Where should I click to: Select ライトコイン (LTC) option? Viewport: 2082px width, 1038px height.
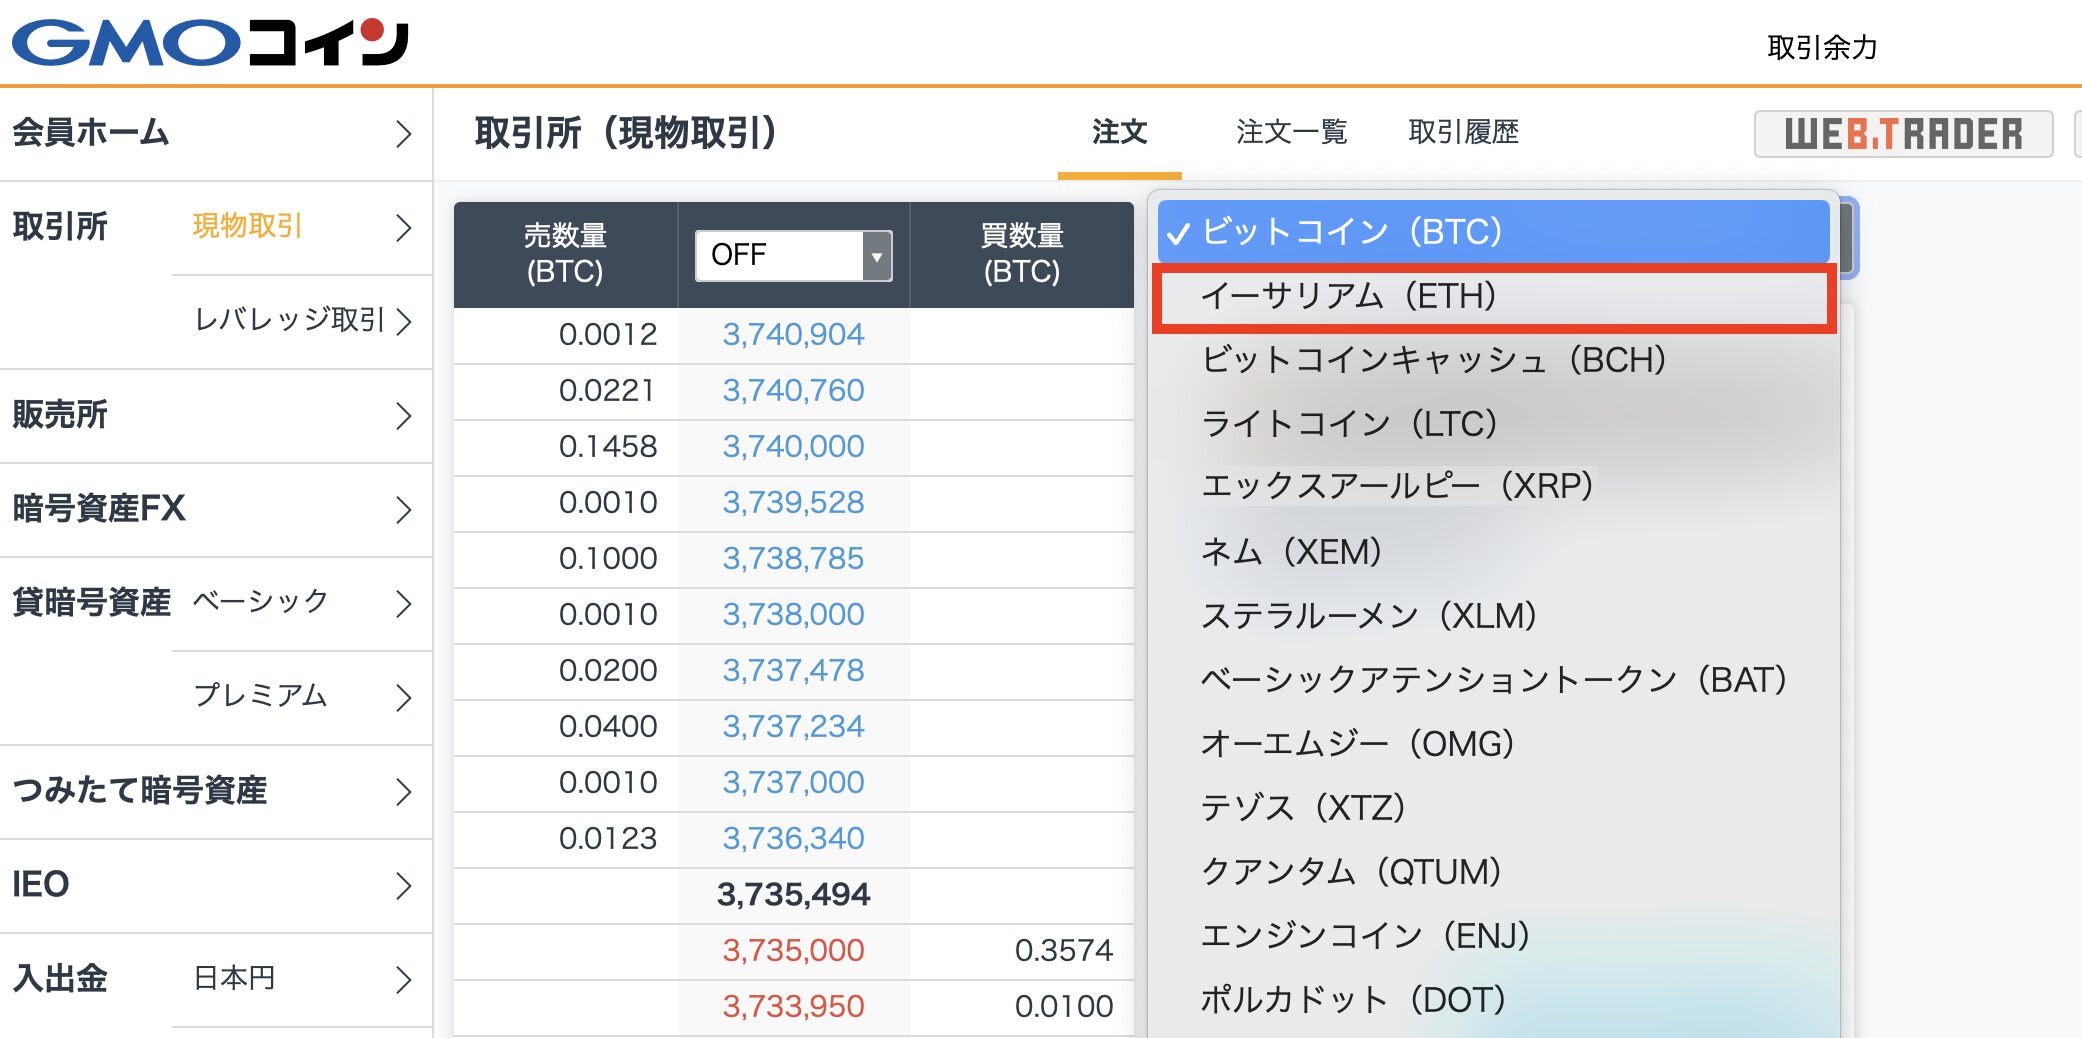coord(1494,424)
